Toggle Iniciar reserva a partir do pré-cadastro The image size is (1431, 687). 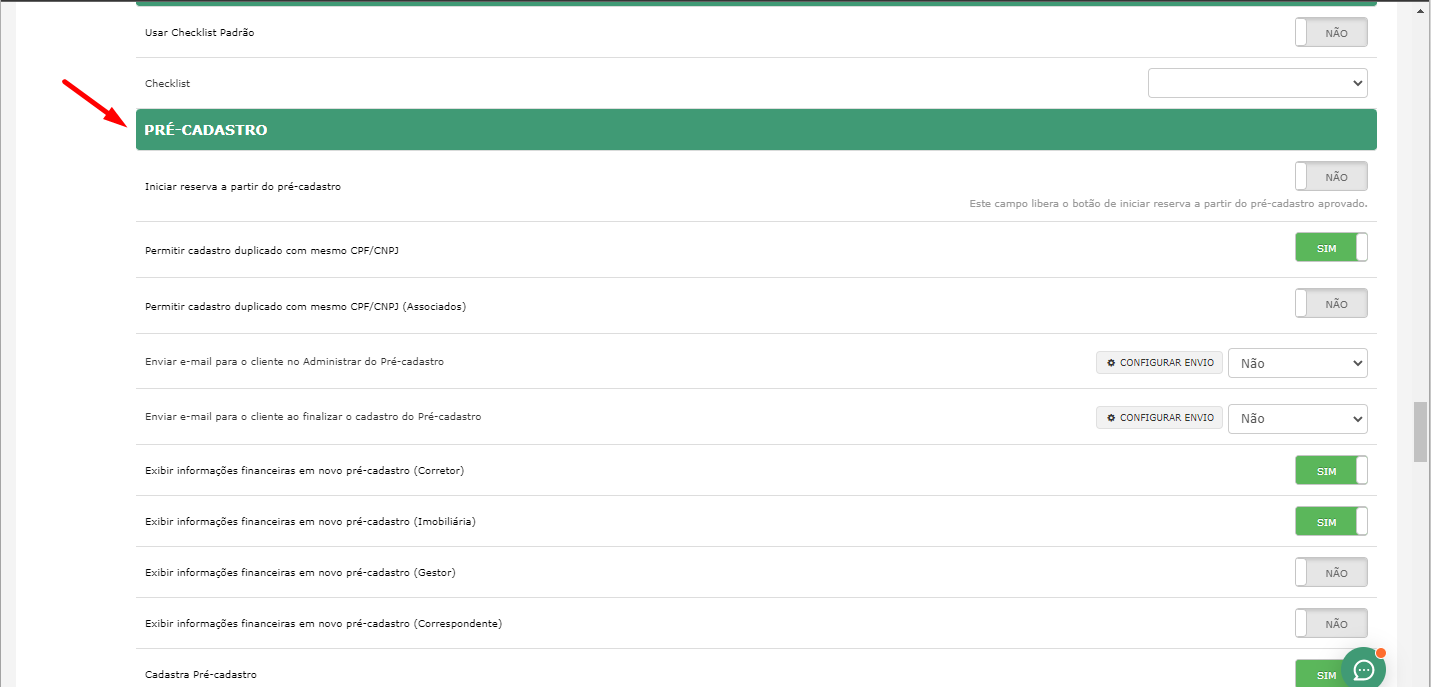click(1331, 177)
